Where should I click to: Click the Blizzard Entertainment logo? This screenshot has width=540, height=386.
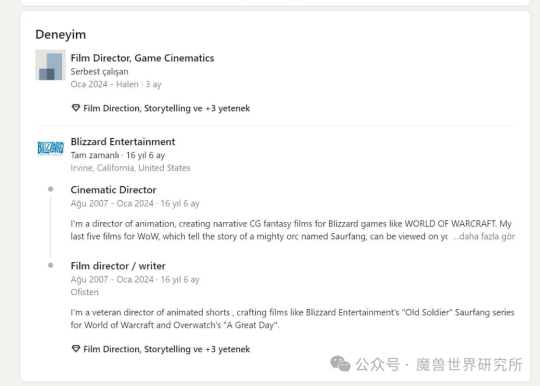pos(50,148)
